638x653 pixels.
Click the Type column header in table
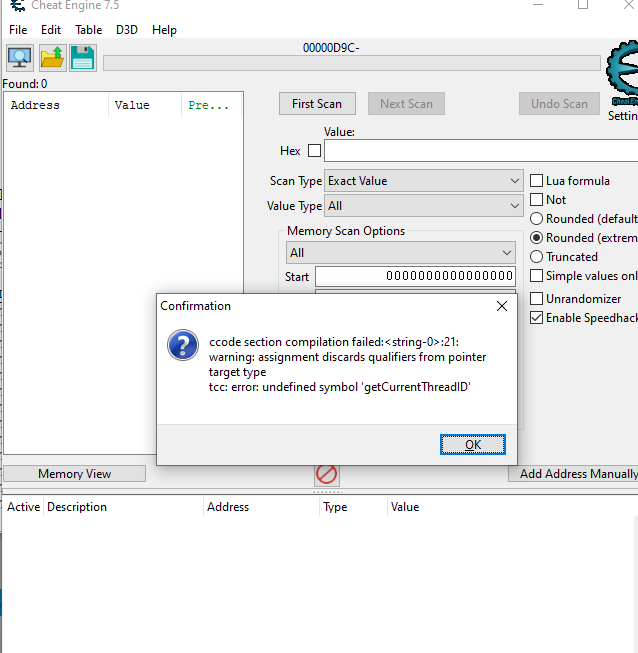pyautogui.click(x=354, y=507)
